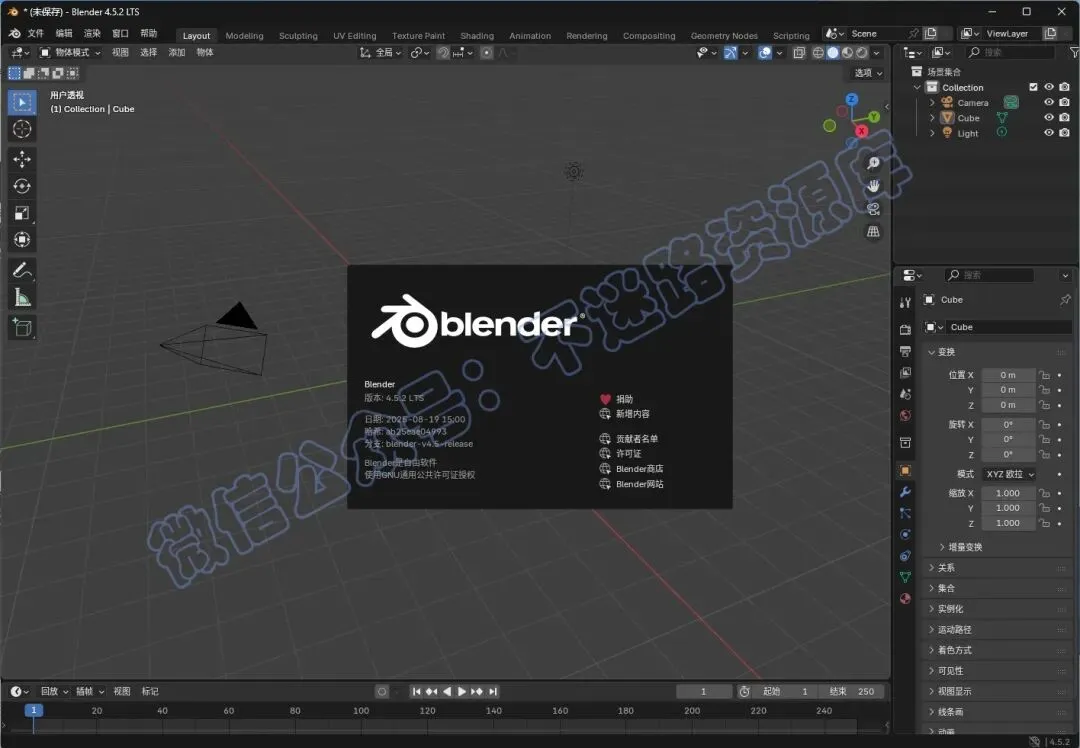Screen dimensions: 1080x748
Task: Select the Measure tool
Action: click(x=22, y=298)
